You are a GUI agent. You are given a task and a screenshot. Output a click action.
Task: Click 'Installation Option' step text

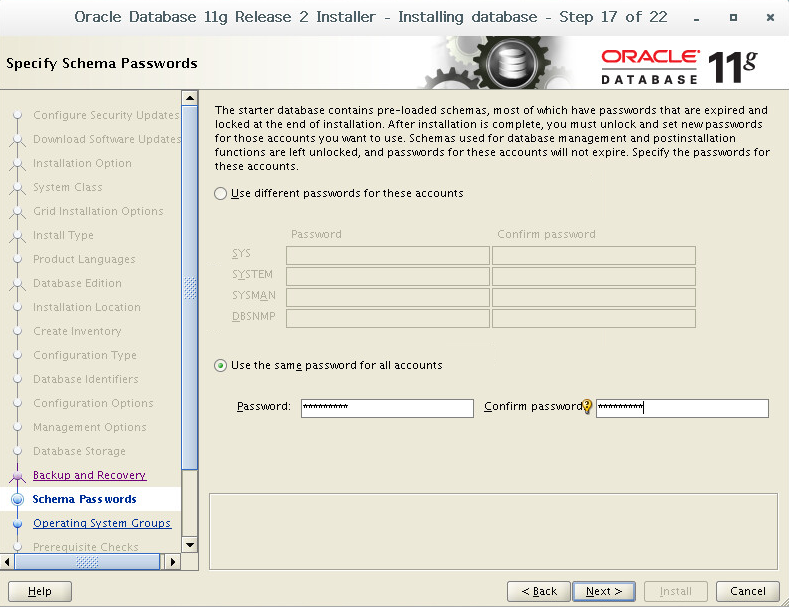[x=82, y=163]
